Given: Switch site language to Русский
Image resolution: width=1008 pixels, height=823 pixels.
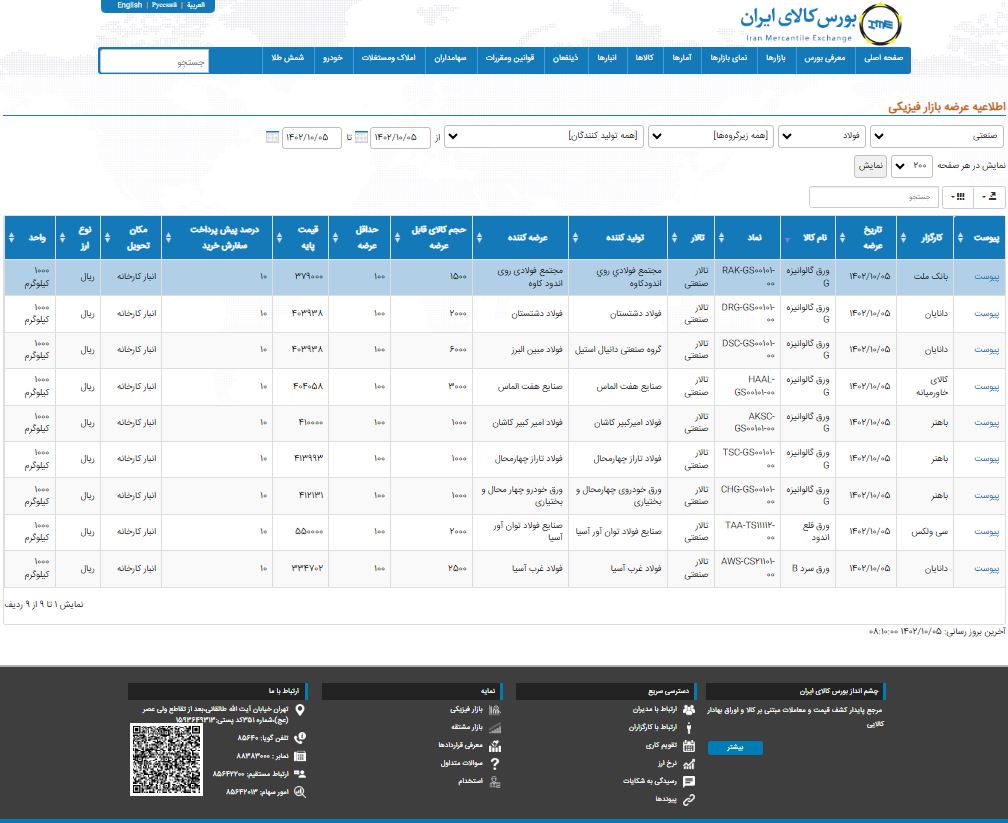Looking at the screenshot, I should pyautogui.click(x=164, y=5).
